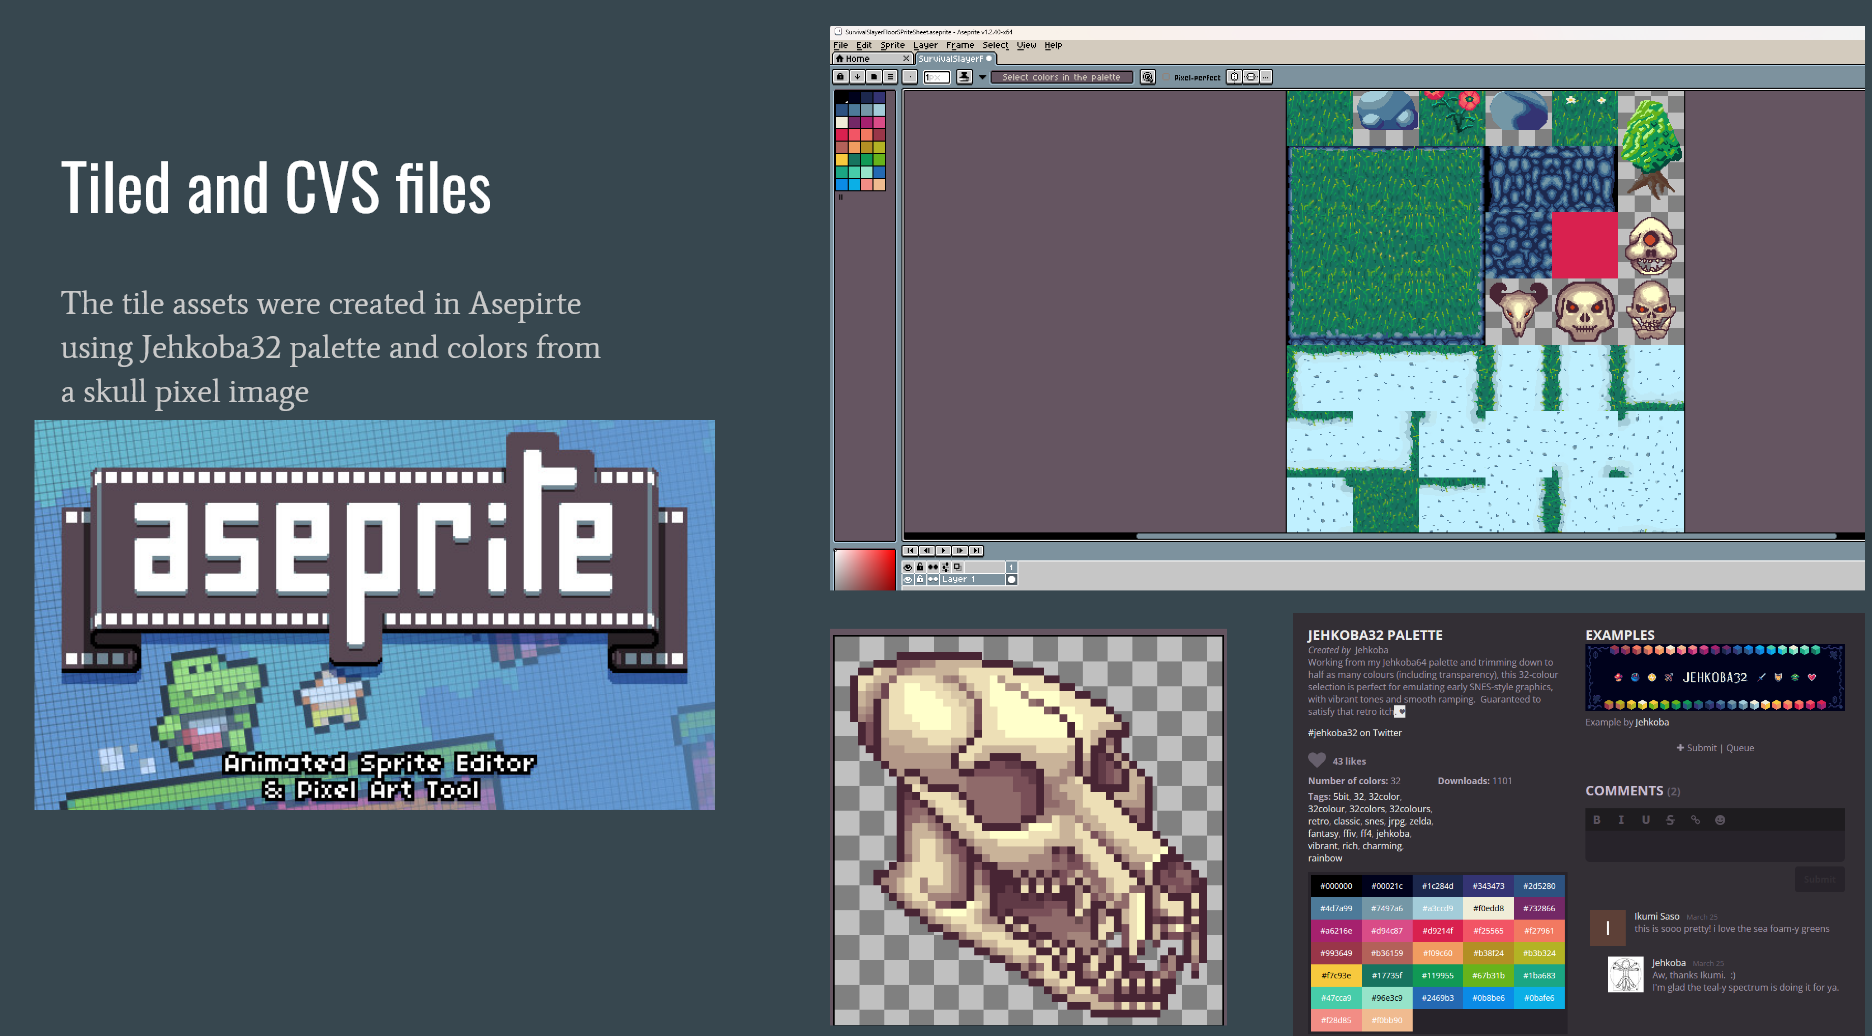Click the horizontal symmetry icon
The image size is (1872, 1036).
[1251, 77]
